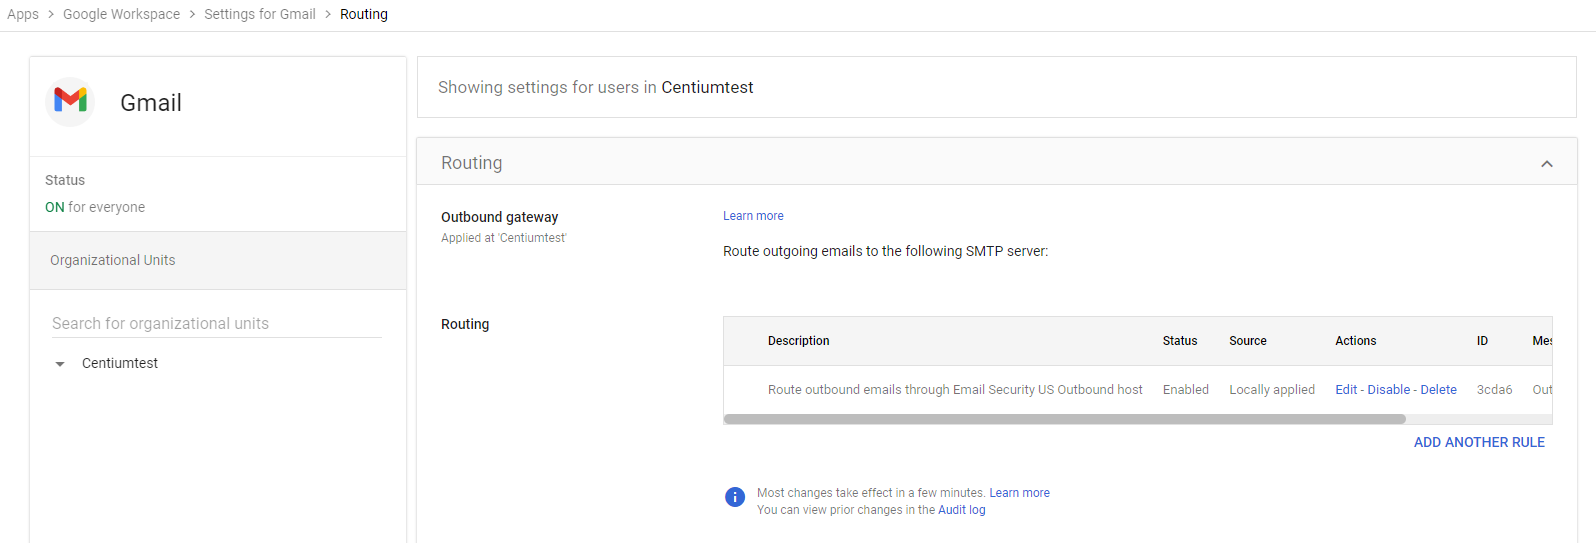
Task: Open Settings for Gmail breadcrumb
Action: 260,14
